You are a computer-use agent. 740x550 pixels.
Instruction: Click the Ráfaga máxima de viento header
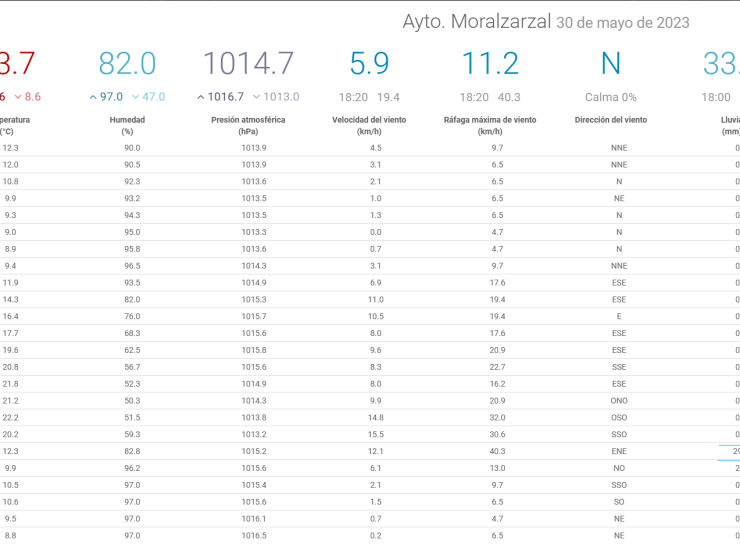490,126
